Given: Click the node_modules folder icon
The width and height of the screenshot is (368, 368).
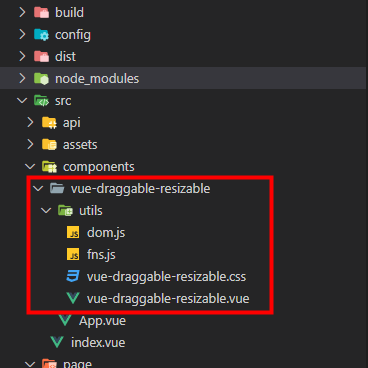Looking at the screenshot, I should coord(42,79).
